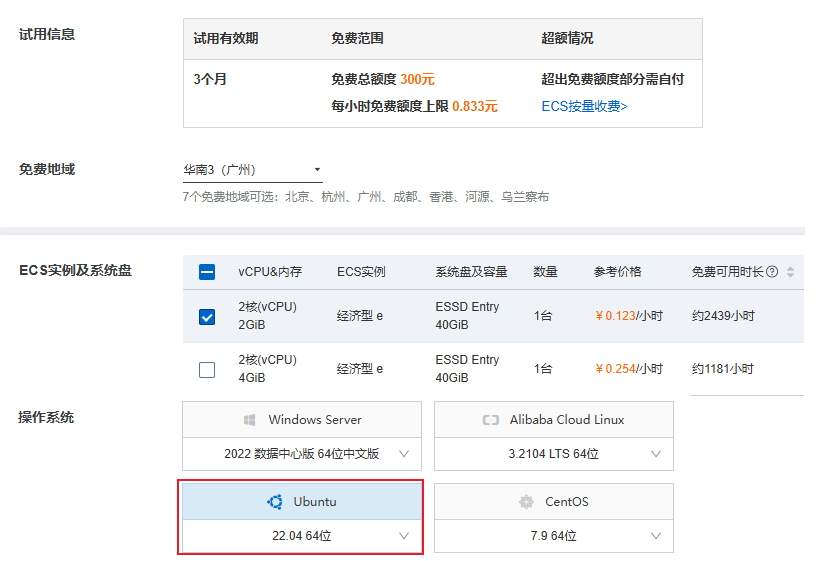Click the 系统盘及容量 column header
Image resolution: width=838 pixels, height=561 pixels.
[x=471, y=272]
